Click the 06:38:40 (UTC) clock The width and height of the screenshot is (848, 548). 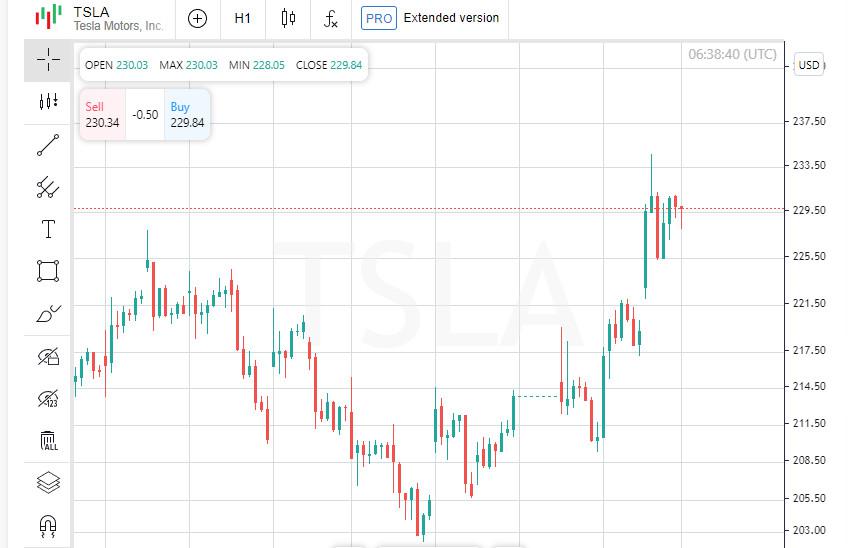(x=732, y=54)
